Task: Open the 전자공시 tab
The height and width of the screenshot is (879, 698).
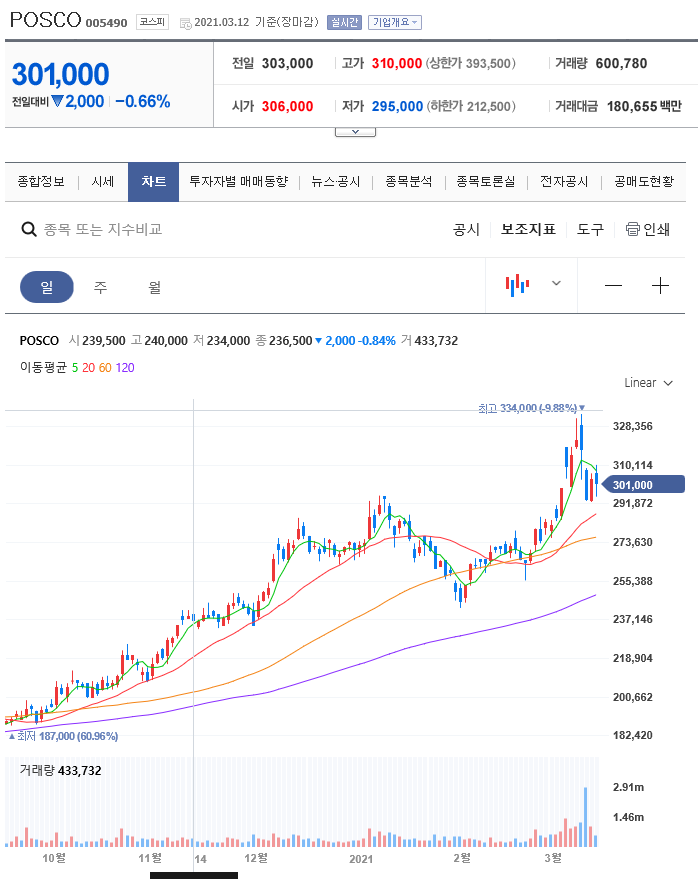Action: (564, 182)
